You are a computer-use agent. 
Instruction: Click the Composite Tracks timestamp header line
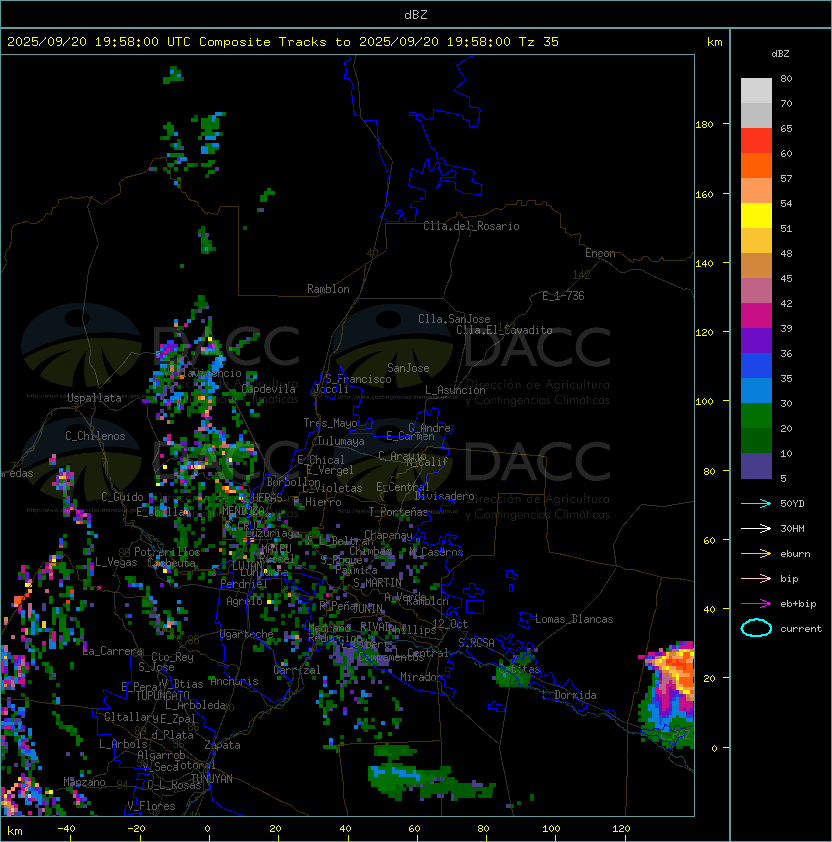(283, 42)
